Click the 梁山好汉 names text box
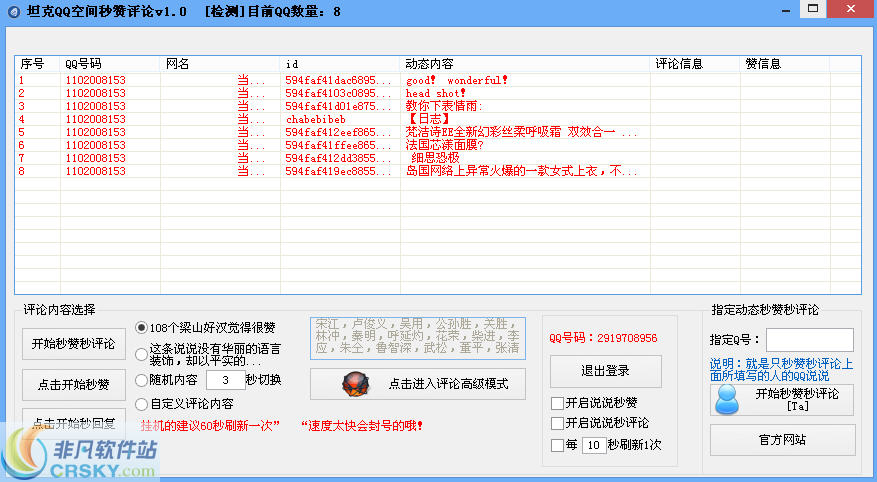This screenshot has height=482, width=877. click(x=418, y=338)
